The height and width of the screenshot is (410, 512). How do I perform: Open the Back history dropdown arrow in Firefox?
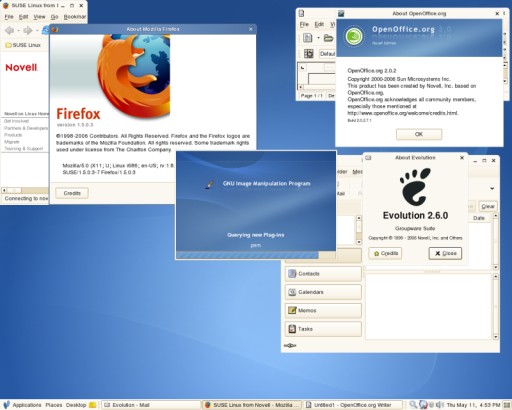click(18, 31)
